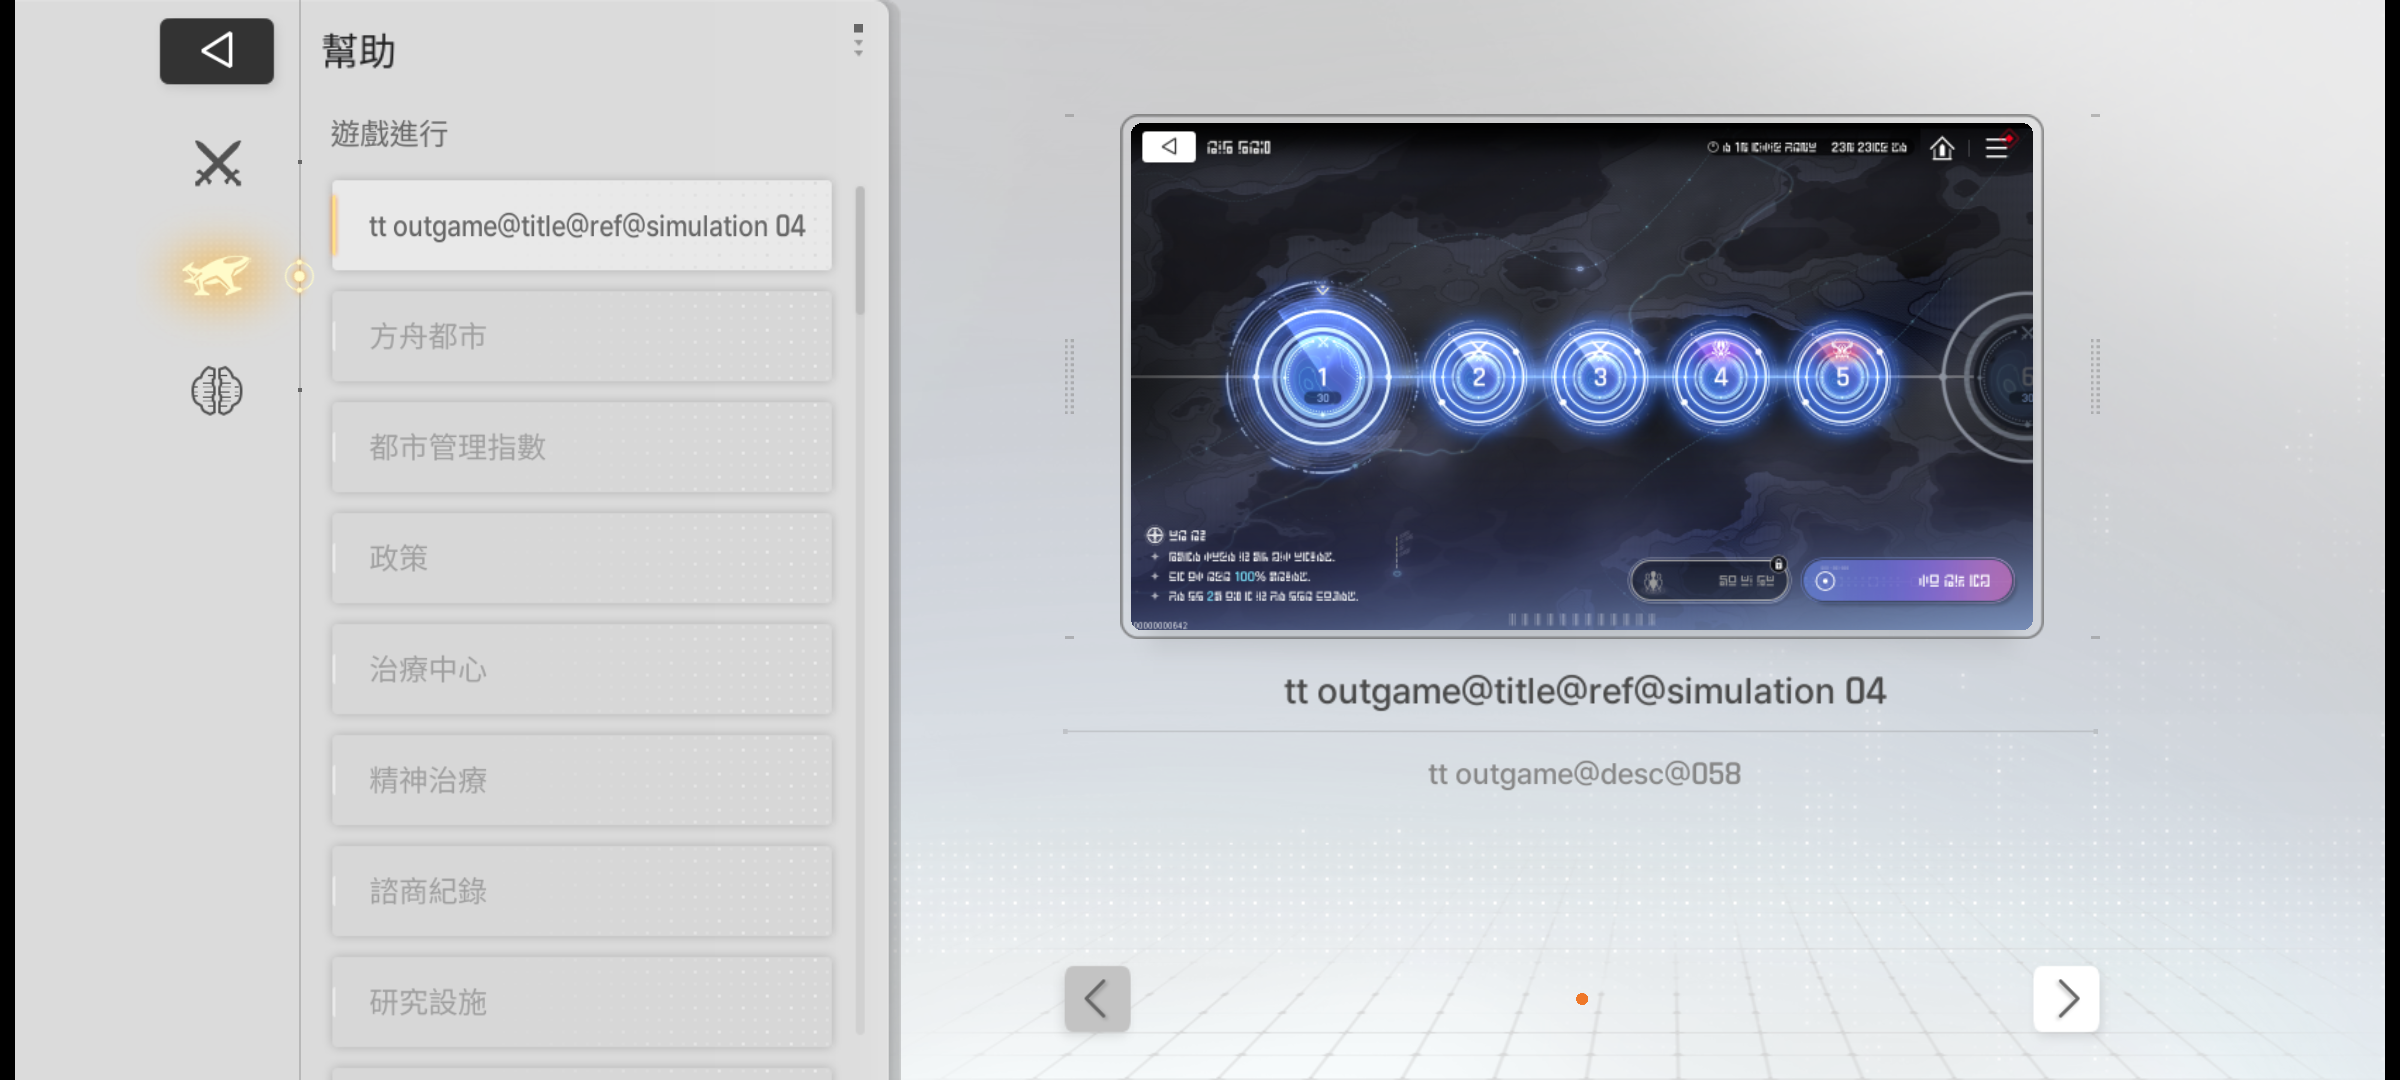The image size is (2400, 1080).
Task: Open the 都市管理指數 help topic
Action: click(582, 447)
